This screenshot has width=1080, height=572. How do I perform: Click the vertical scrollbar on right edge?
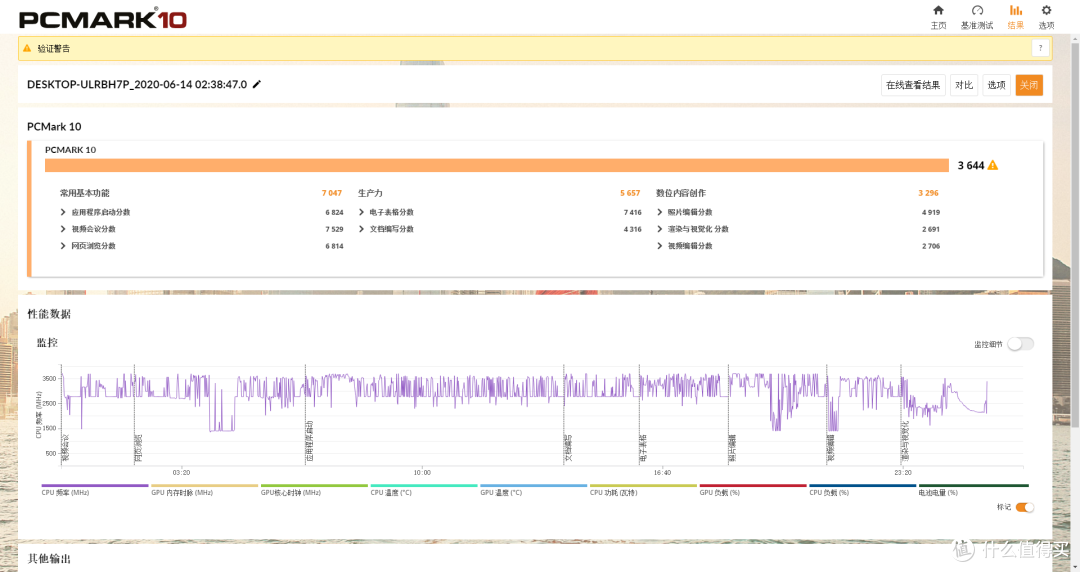click(1075, 234)
